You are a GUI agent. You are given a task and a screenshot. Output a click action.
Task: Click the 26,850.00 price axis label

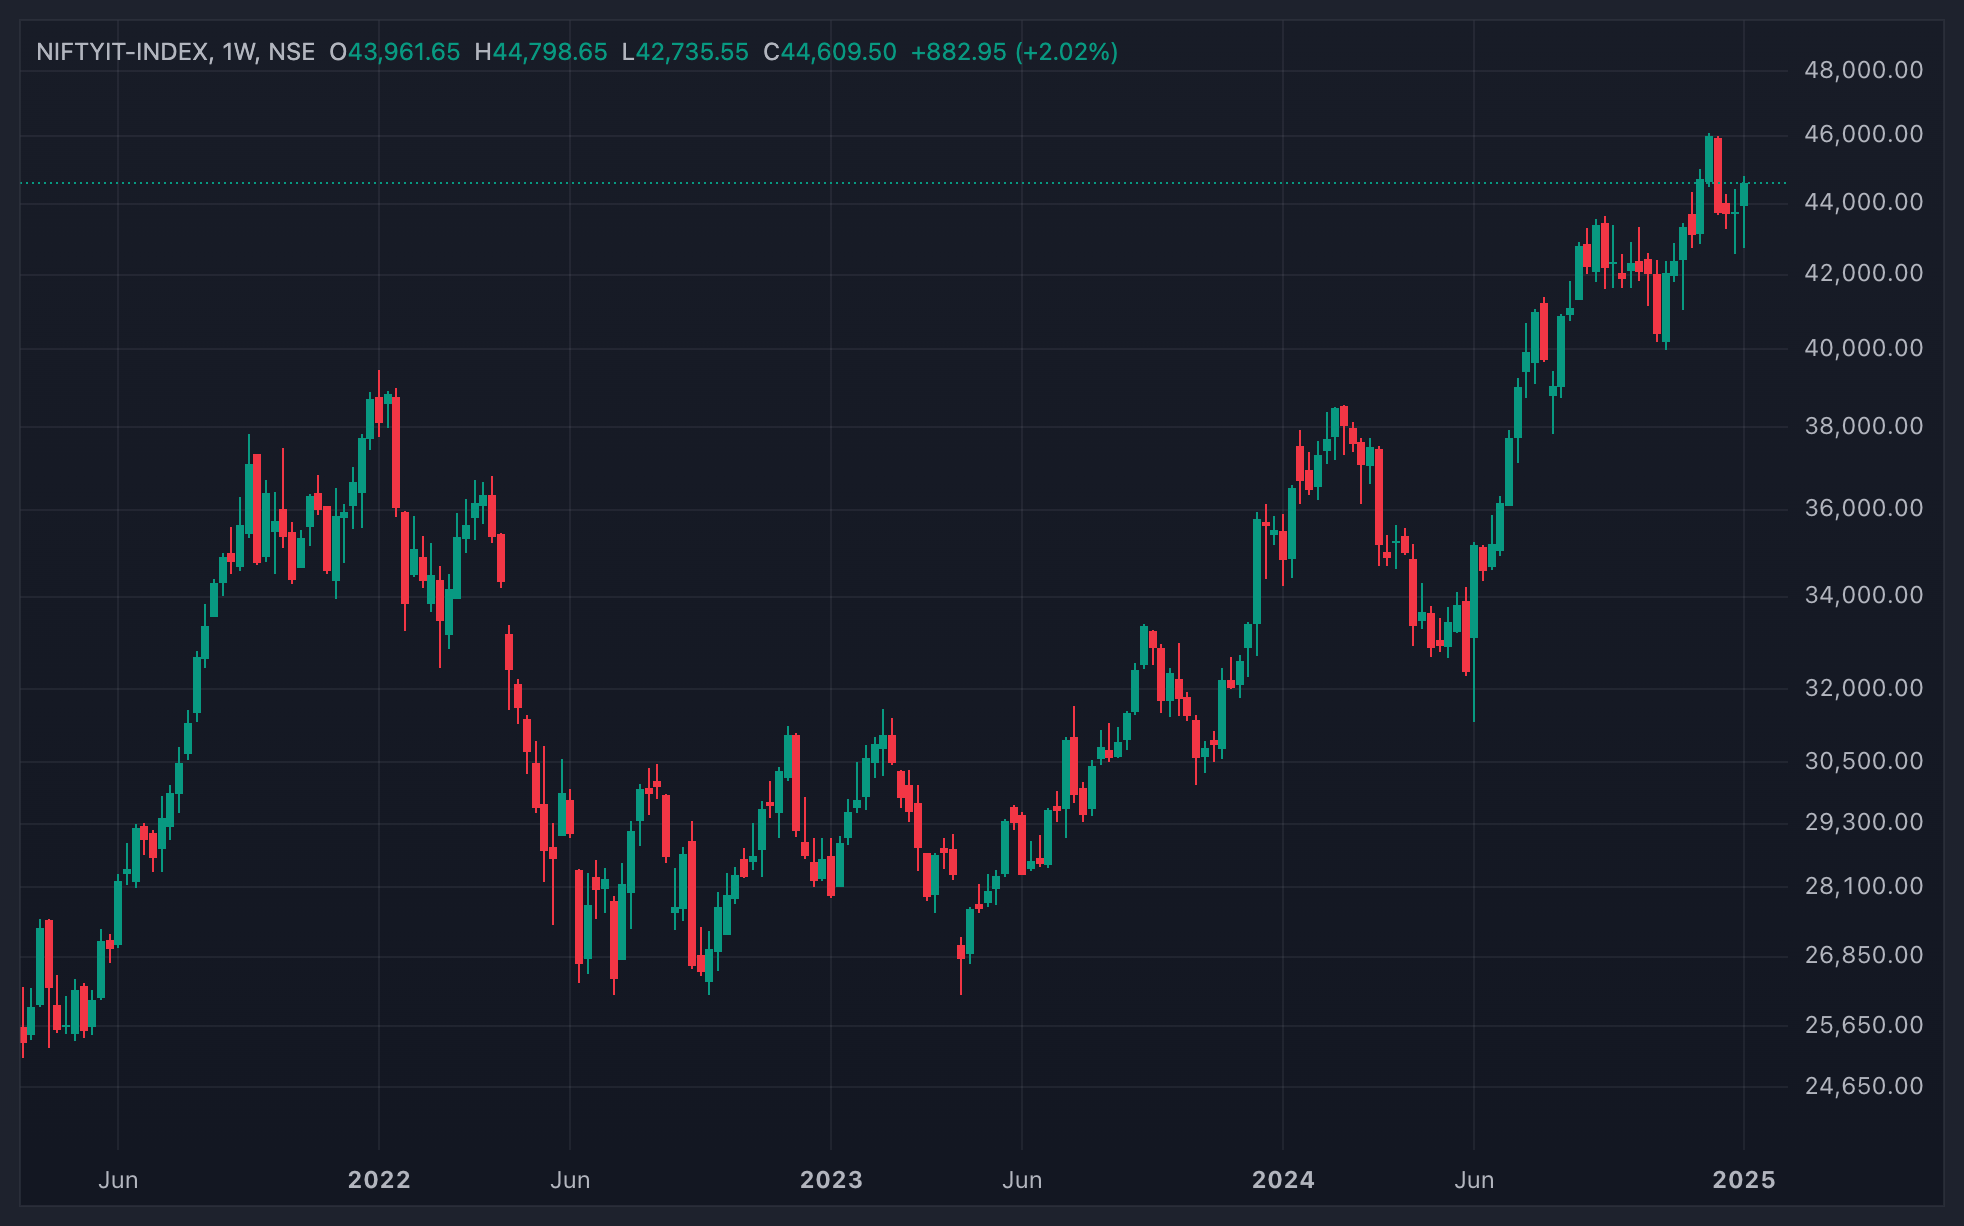tap(1863, 955)
